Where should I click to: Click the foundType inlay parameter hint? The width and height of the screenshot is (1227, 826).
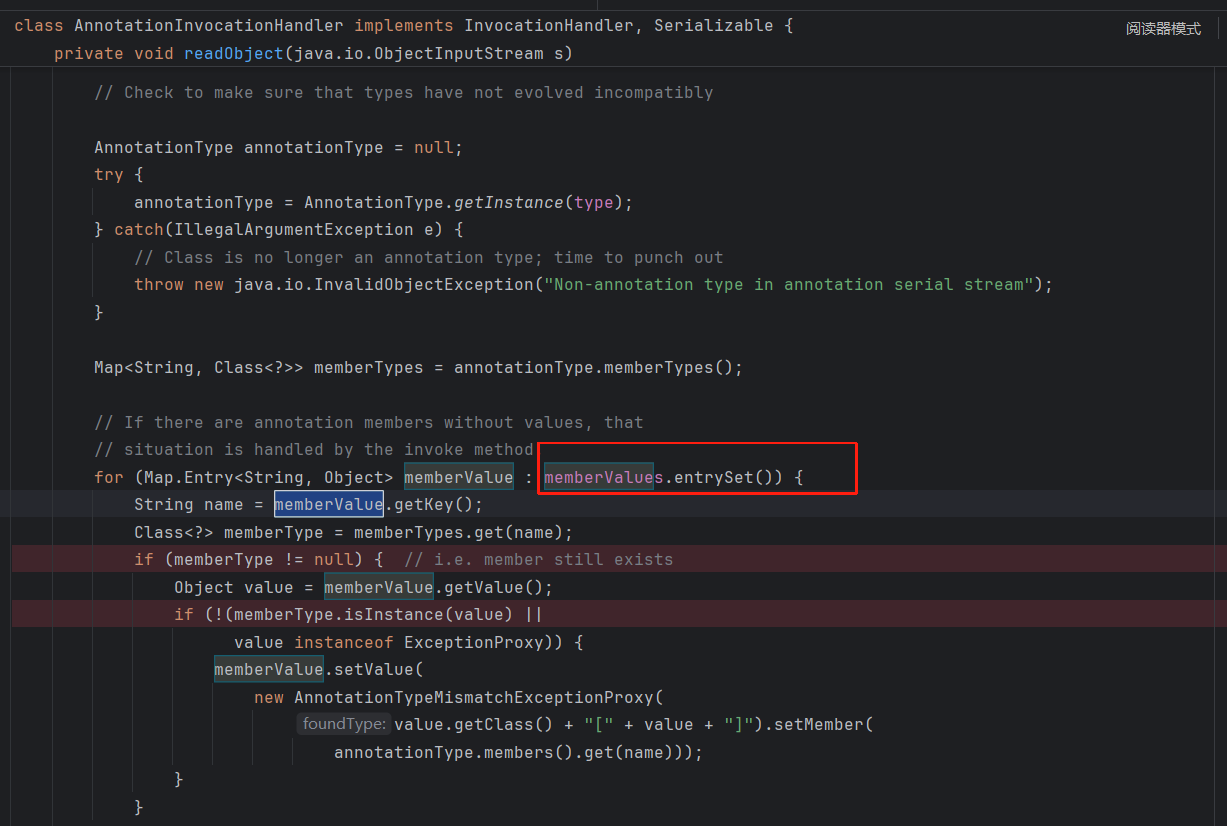[x=343, y=724]
